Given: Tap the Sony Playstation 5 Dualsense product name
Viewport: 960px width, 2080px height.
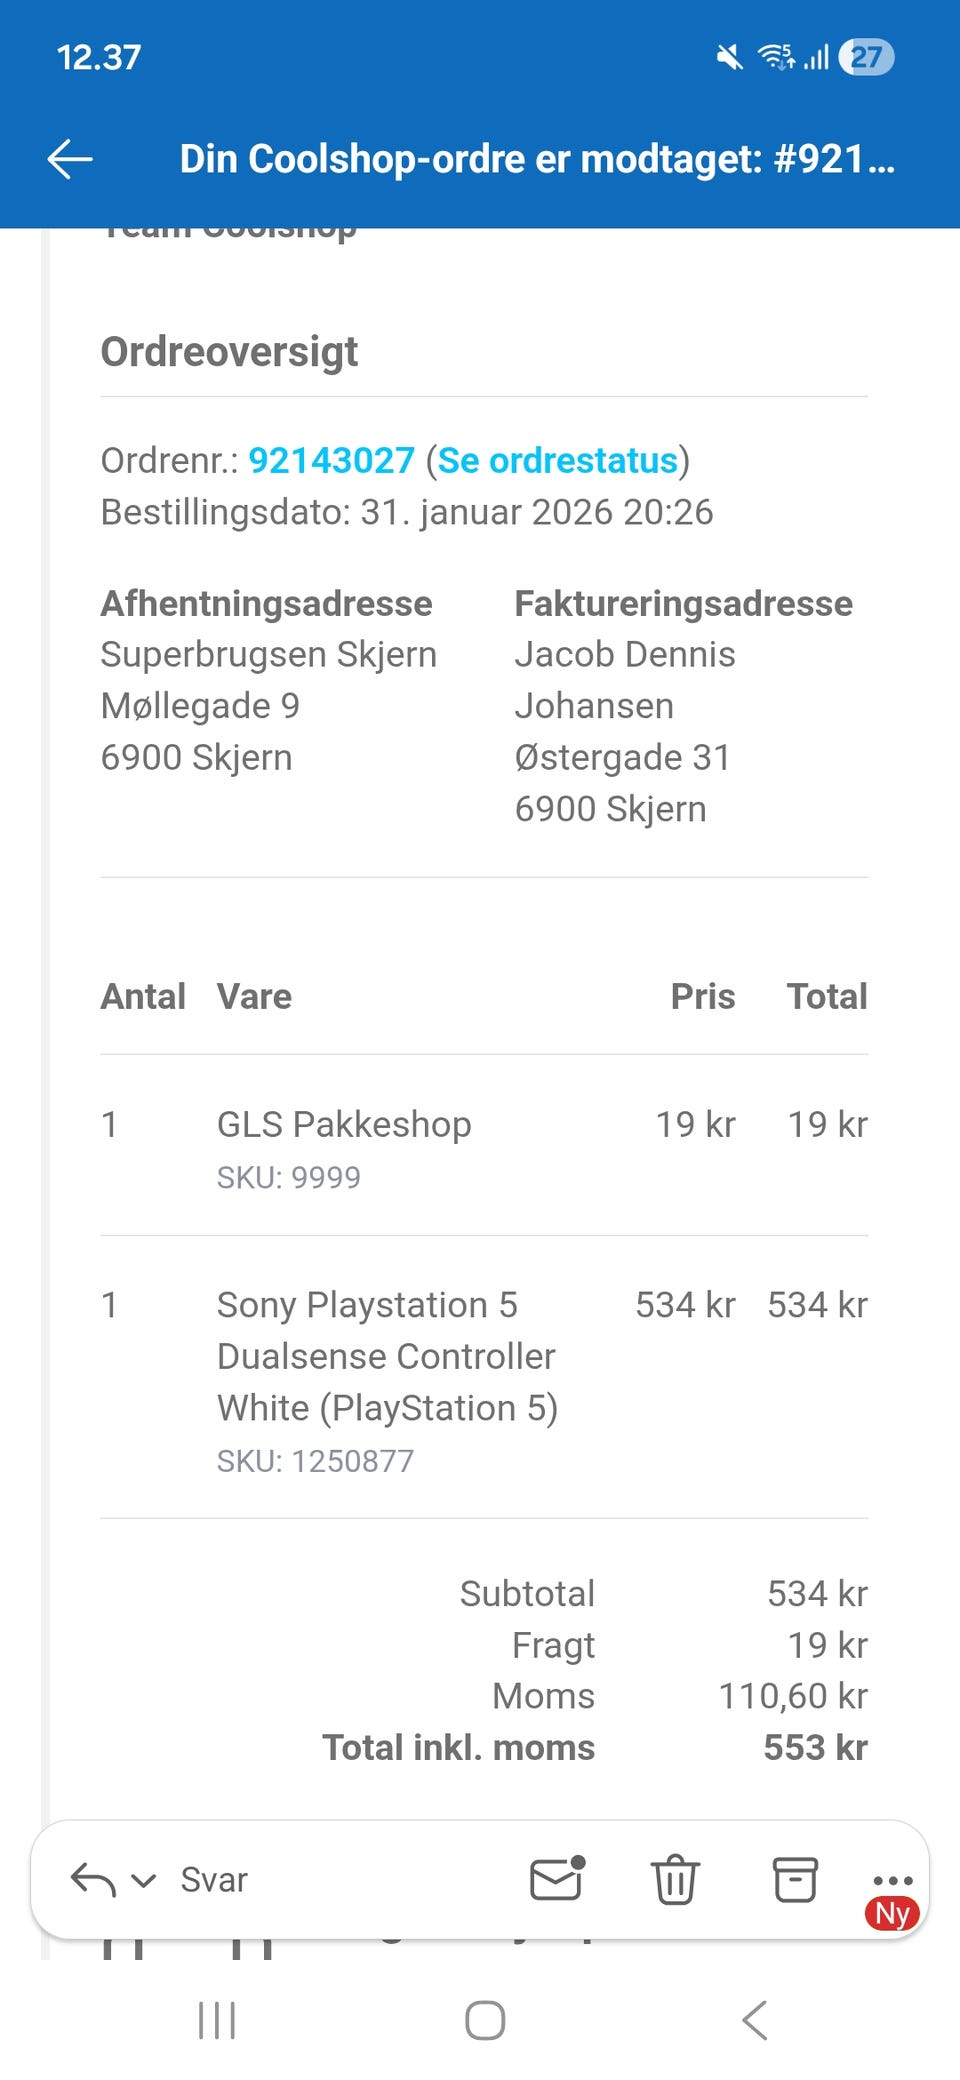Looking at the screenshot, I should [387, 1356].
